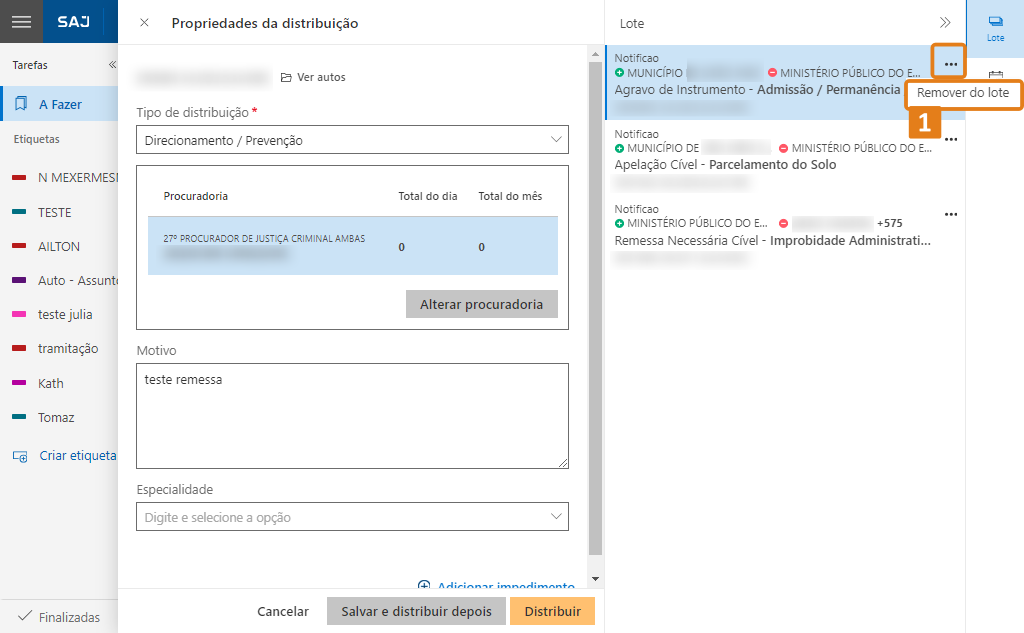Select the A Fazer task list
The width and height of the screenshot is (1024, 633).
60,104
